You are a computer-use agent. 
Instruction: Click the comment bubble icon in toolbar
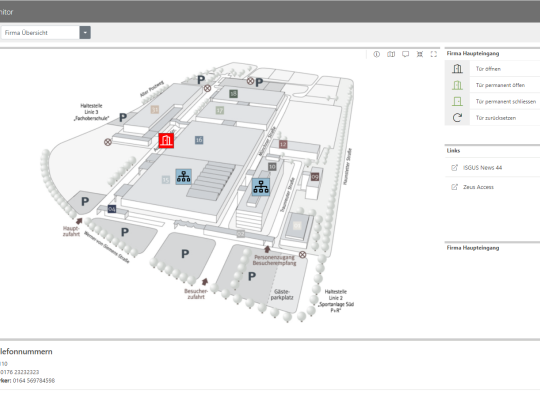405,54
